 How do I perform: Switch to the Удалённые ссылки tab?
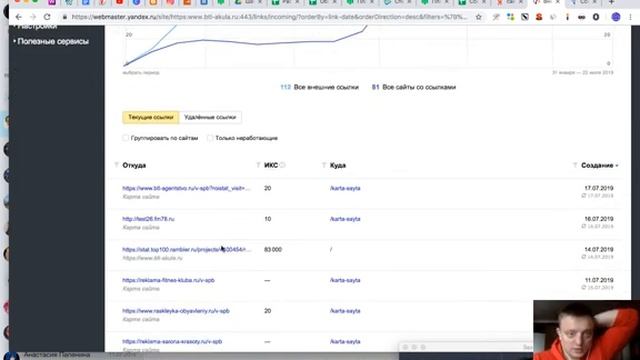[x=210, y=117]
